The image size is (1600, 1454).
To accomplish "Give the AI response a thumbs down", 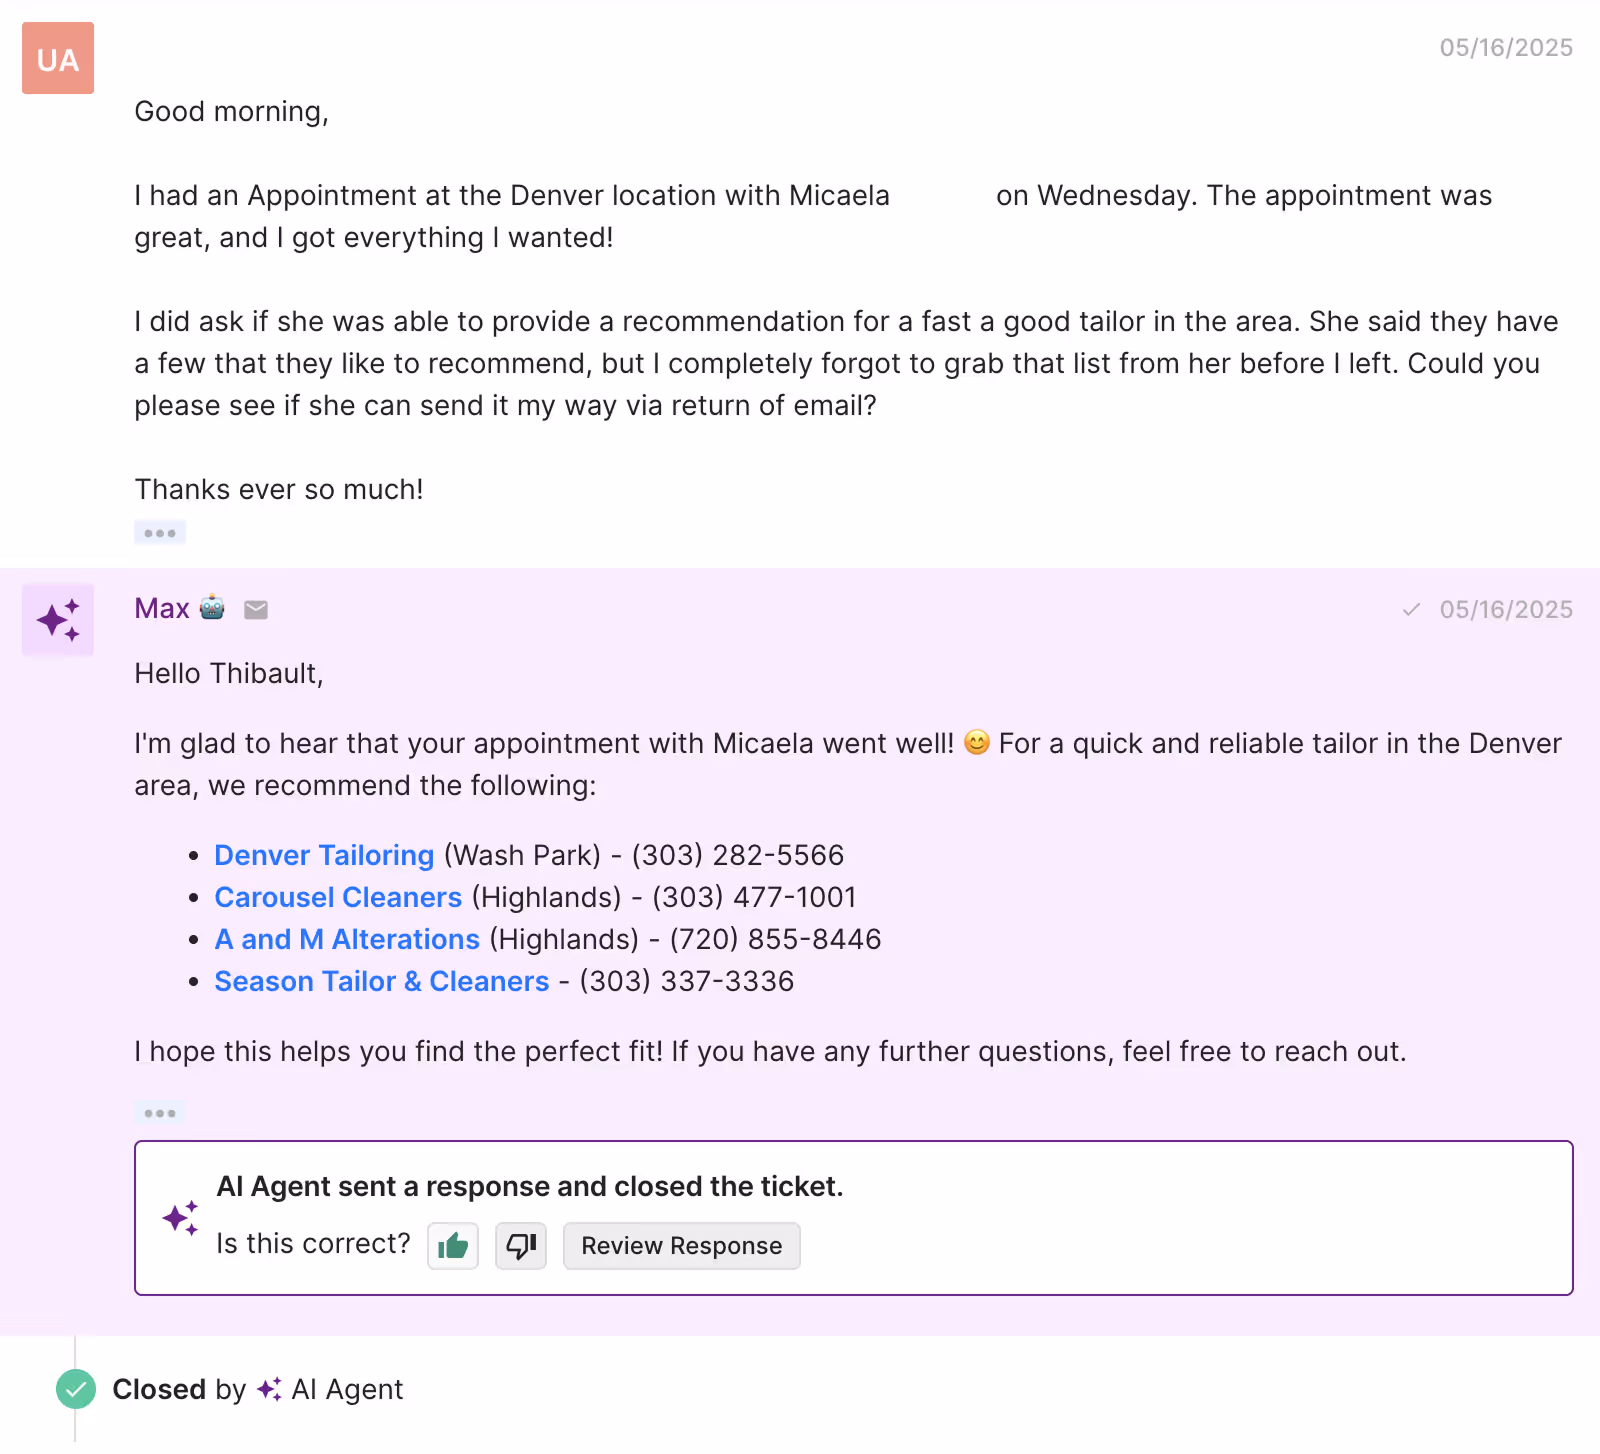I will click(x=521, y=1246).
